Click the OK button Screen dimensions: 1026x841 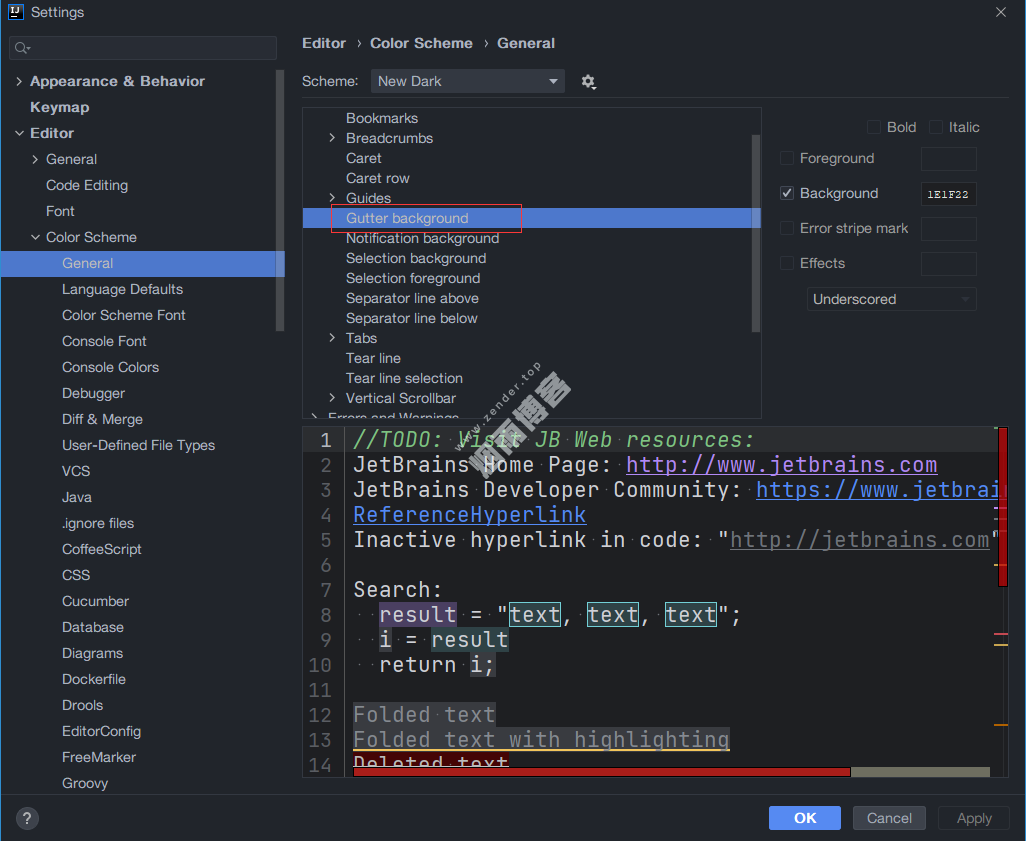805,818
